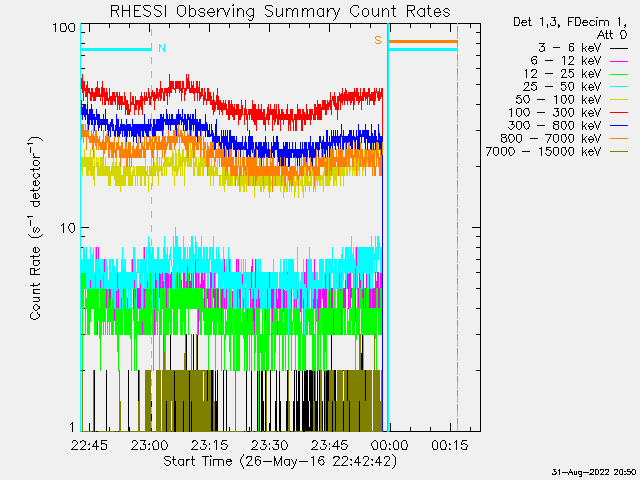Select the 6 - 12 keV legend label
Viewport: 640px width, 480px height.
(x=566, y=61)
